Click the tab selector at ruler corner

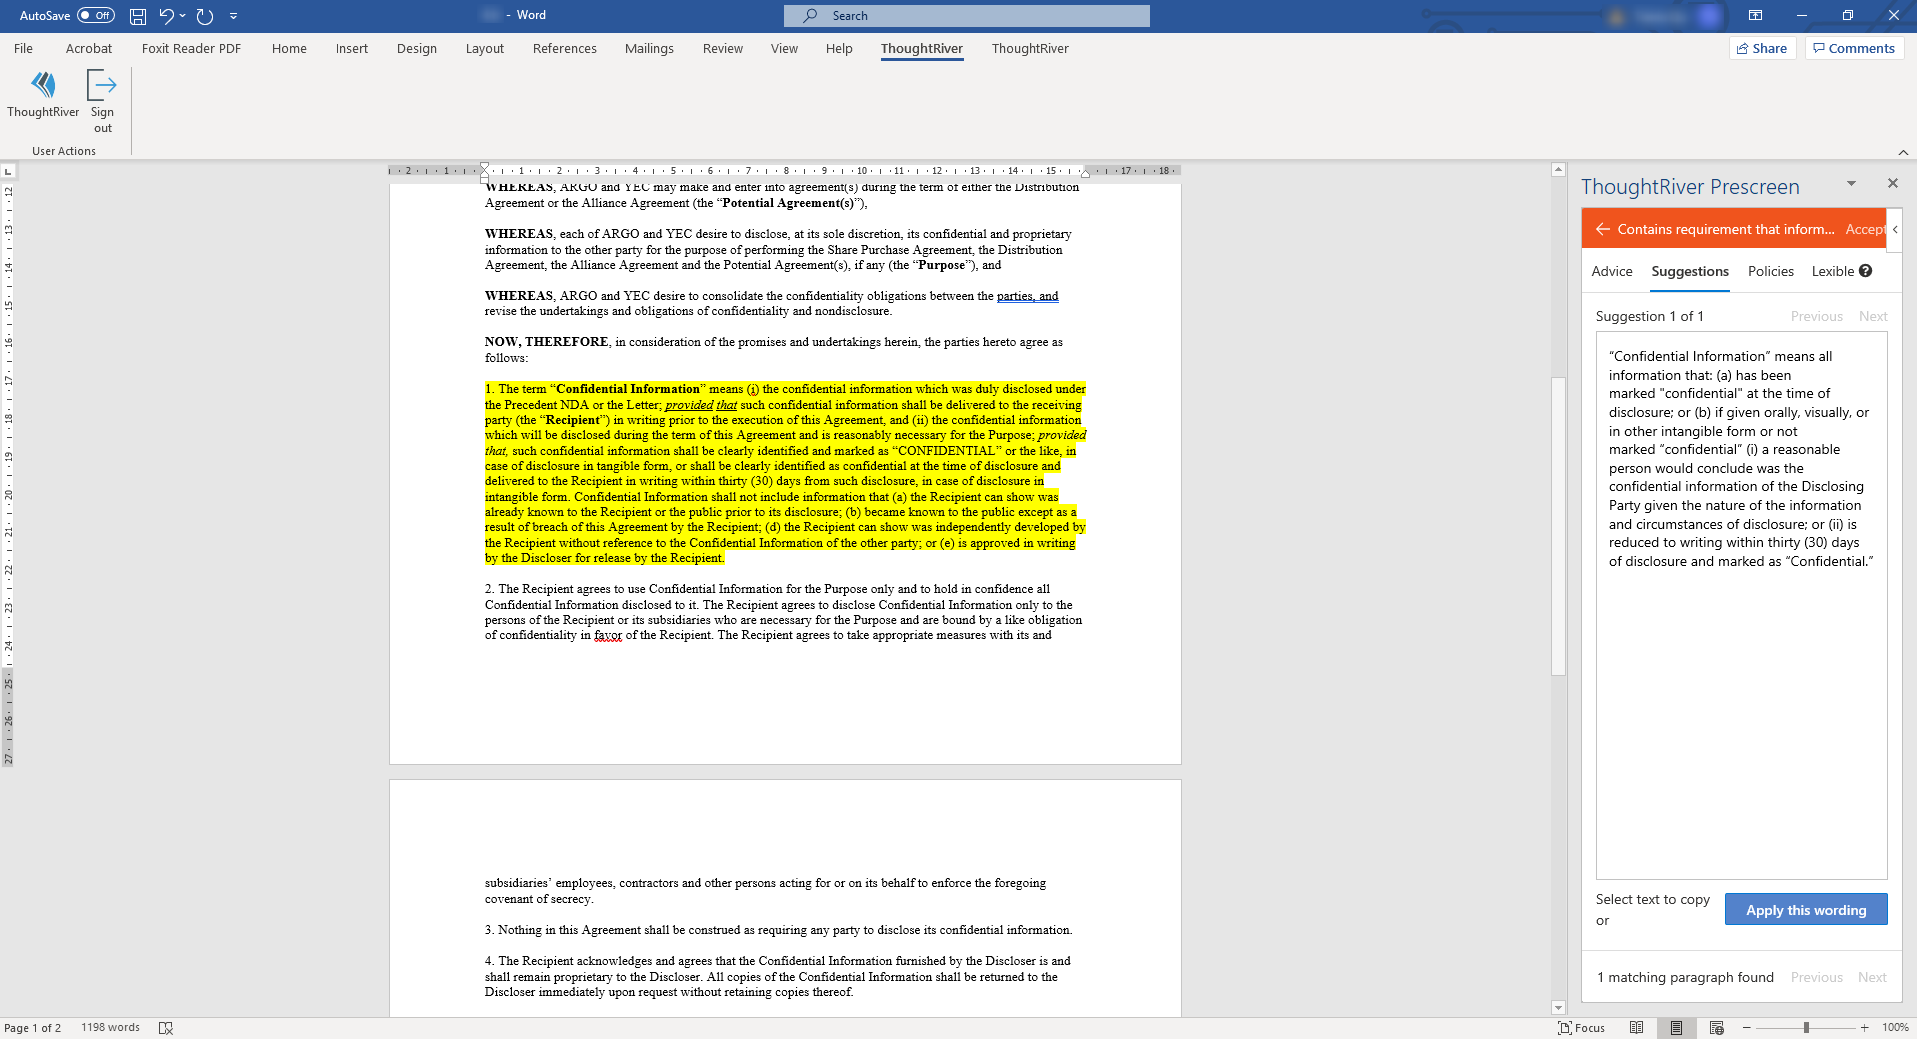point(8,171)
